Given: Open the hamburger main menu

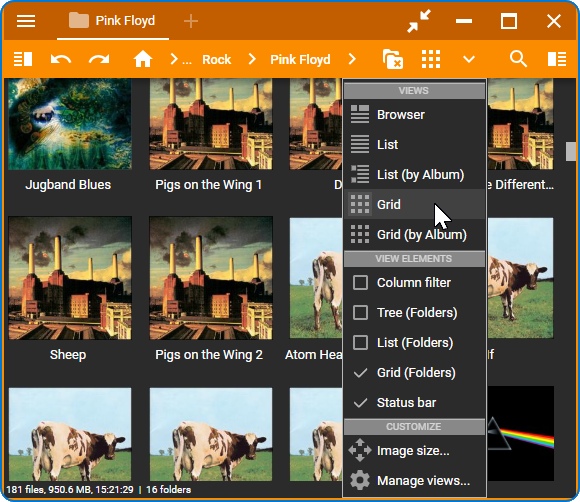Looking at the screenshot, I should pos(26,21).
